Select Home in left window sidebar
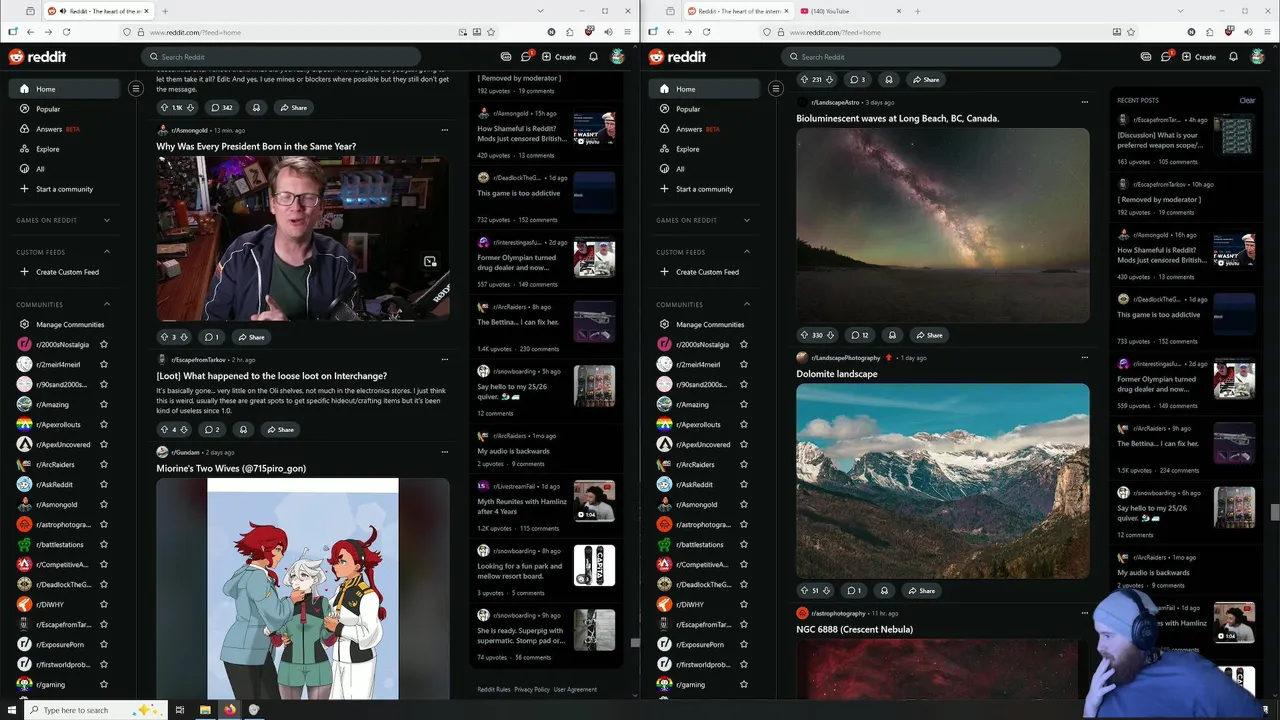 64,89
